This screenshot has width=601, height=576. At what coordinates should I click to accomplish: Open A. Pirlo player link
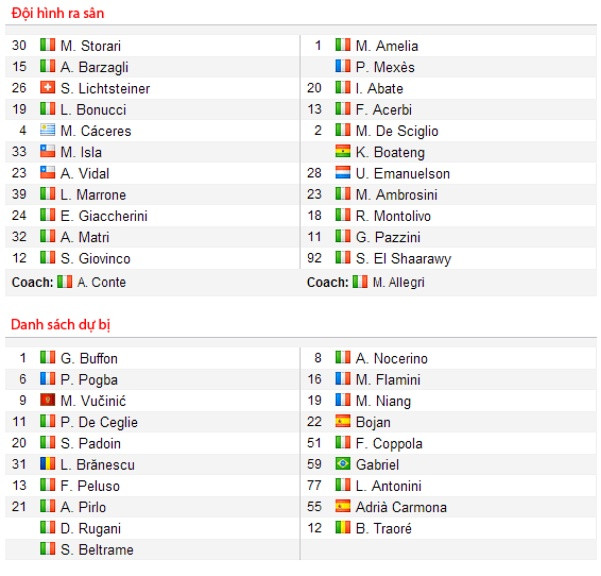click(x=82, y=507)
